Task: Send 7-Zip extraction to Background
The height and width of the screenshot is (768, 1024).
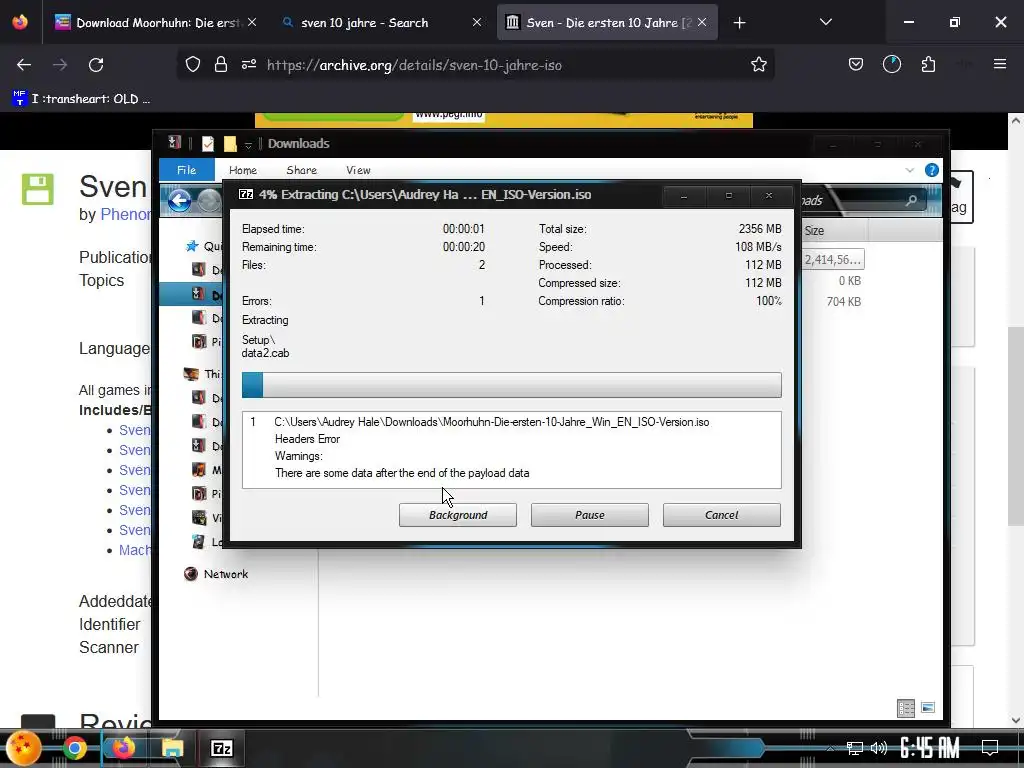Action: [458, 515]
